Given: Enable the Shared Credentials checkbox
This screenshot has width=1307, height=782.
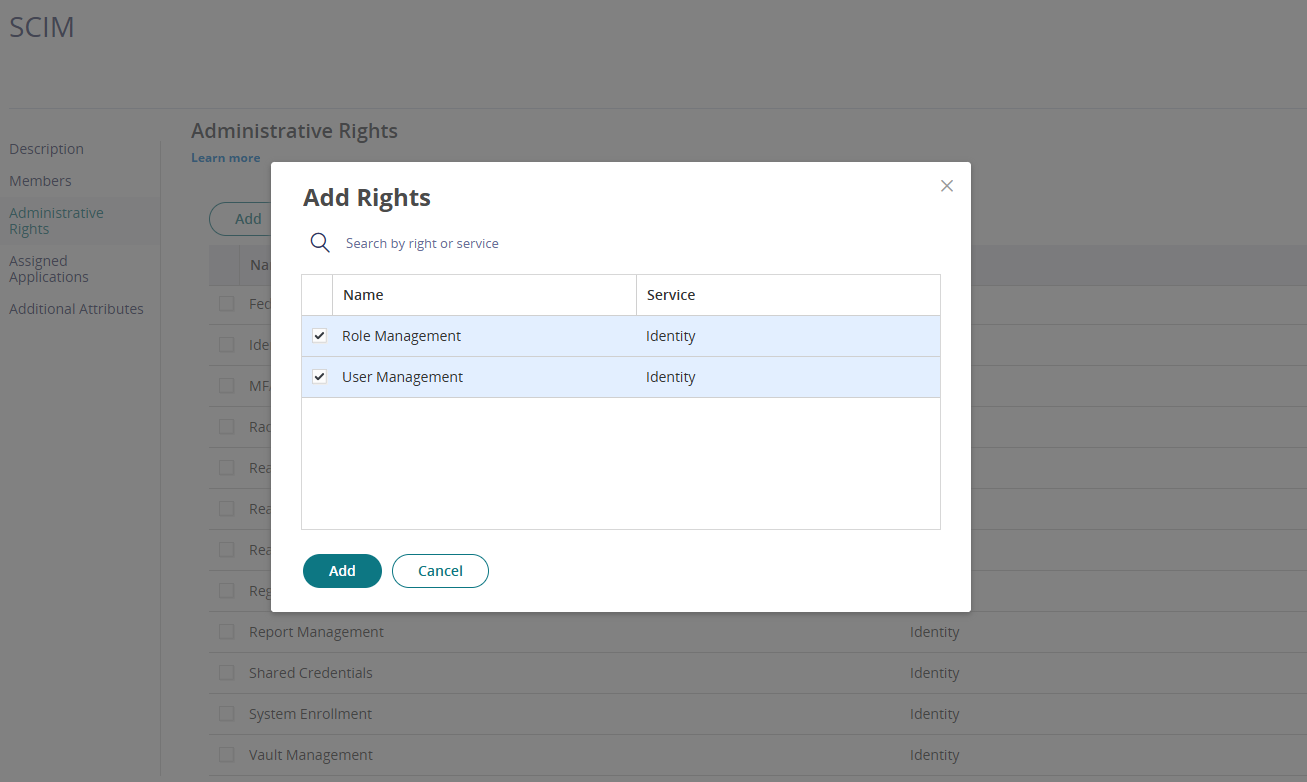Looking at the screenshot, I should pyautogui.click(x=226, y=672).
